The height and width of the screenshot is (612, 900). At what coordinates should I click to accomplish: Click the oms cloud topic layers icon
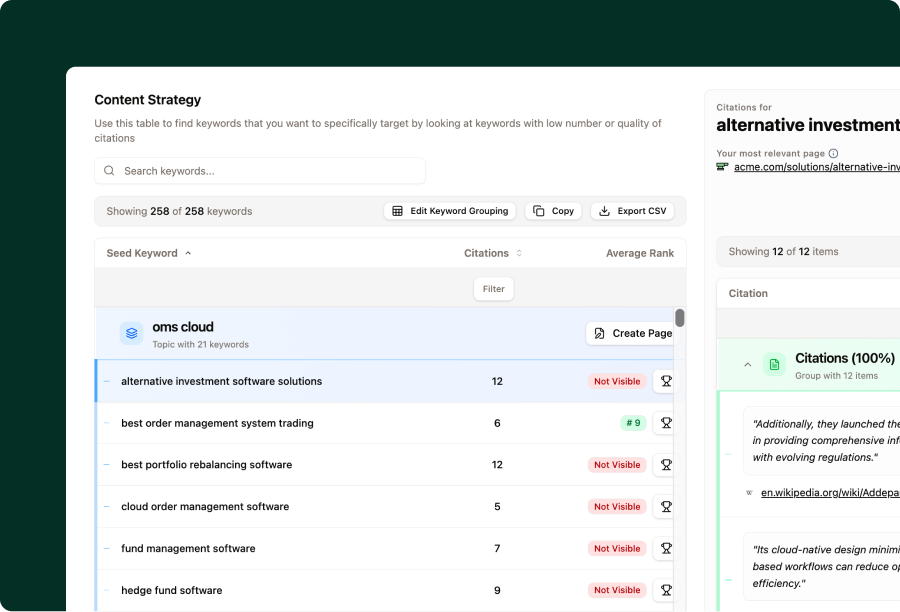coord(131,333)
